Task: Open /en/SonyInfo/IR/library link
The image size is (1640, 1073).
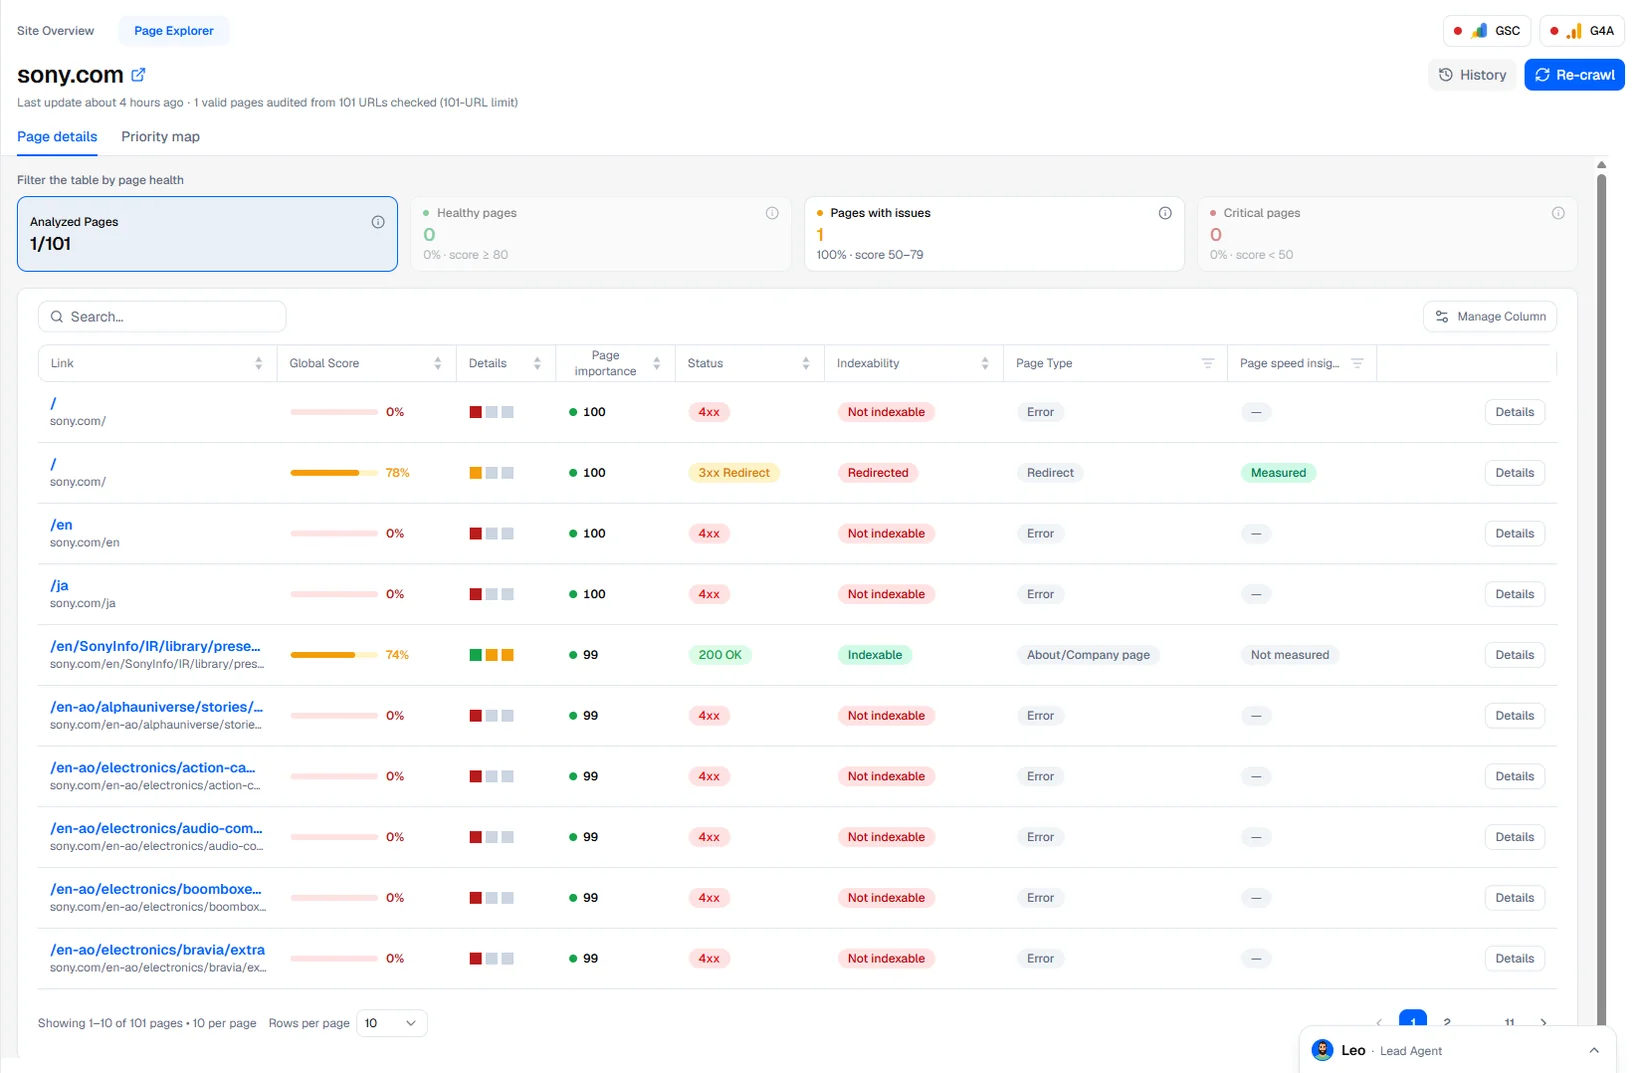Action: point(155,647)
